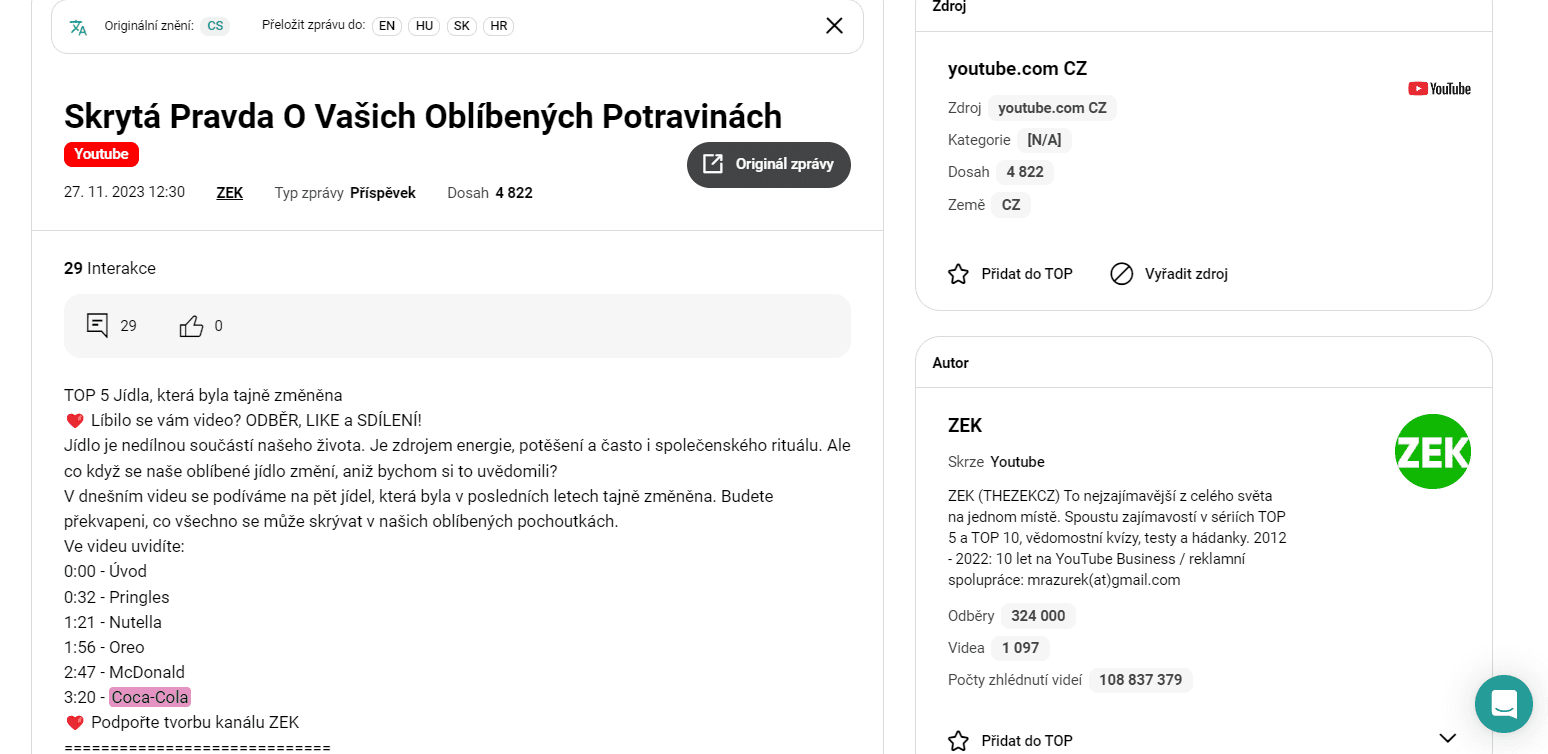Screen dimensions: 1548x754
Task: Click the article title Skrytá Pravda
Action: pyautogui.click(x=423, y=116)
